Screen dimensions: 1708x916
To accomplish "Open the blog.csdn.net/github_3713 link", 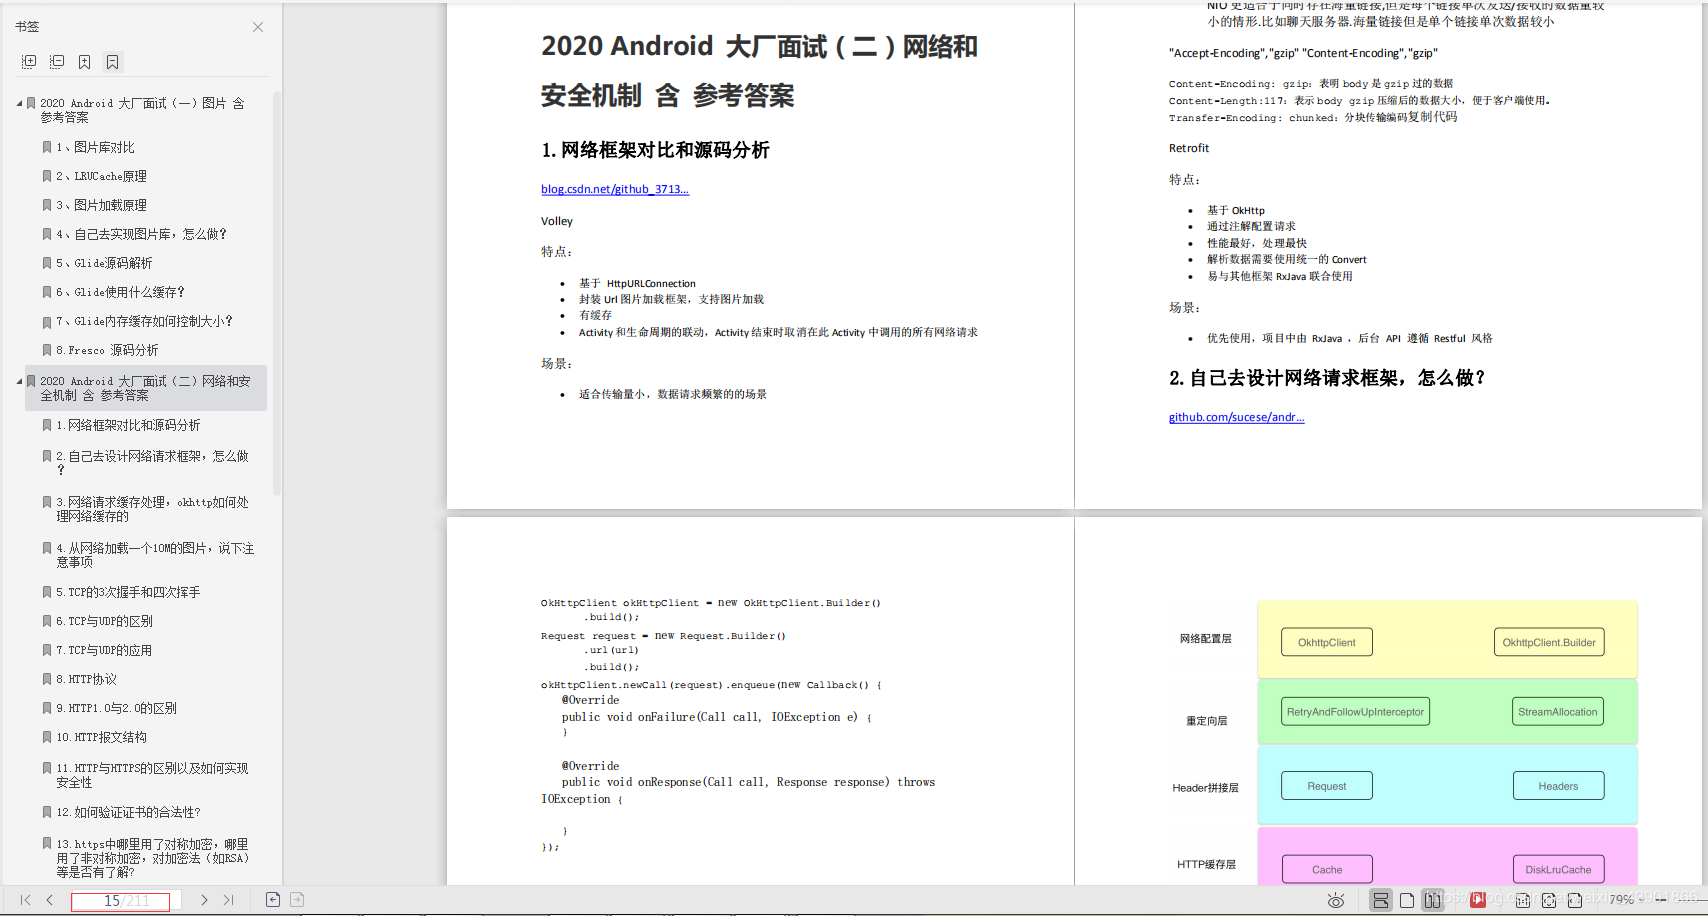I will click(x=614, y=189).
